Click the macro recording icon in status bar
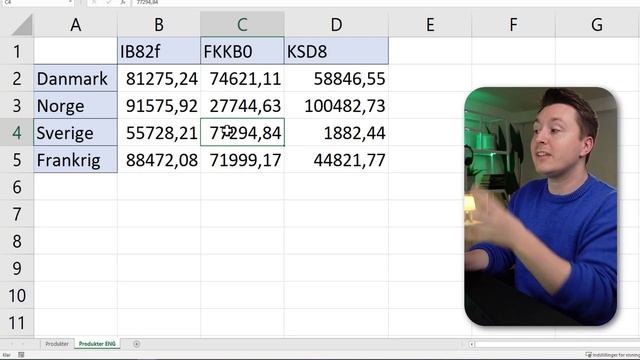Viewport: 640px width, 360px height. [x=21, y=355]
